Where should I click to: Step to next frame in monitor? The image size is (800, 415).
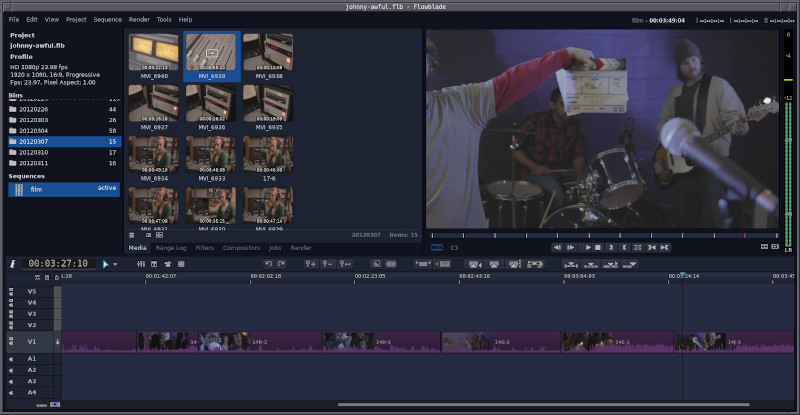click(570, 248)
